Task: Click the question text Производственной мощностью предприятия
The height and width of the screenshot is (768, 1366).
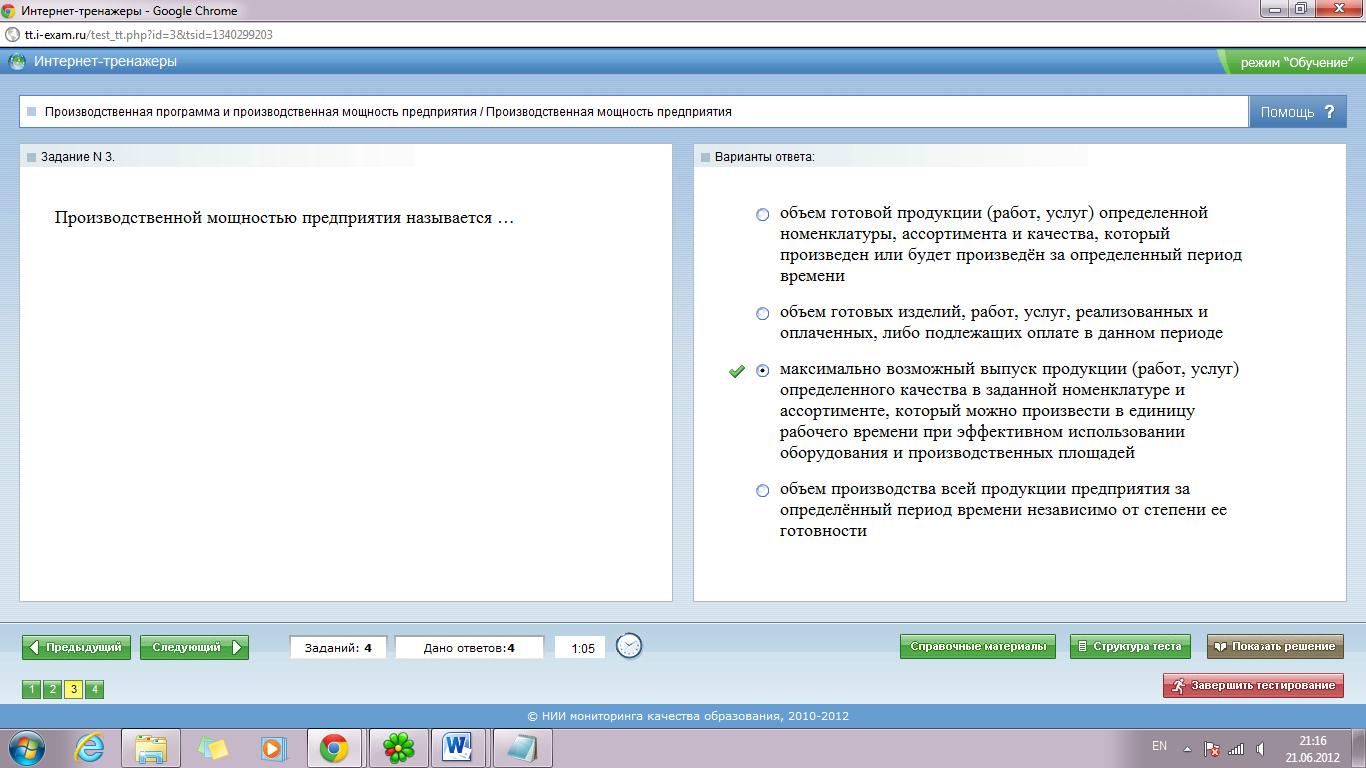Action: click(x=284, y=217)
